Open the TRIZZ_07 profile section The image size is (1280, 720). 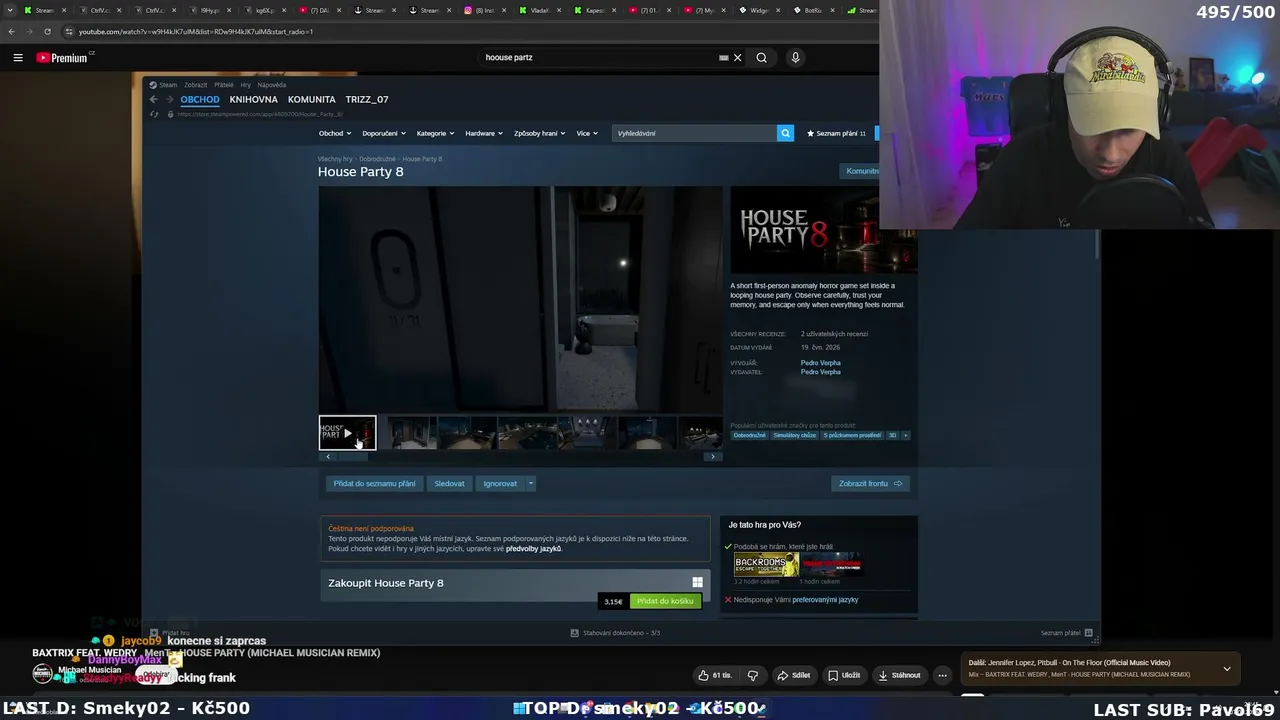pos(367,100)
